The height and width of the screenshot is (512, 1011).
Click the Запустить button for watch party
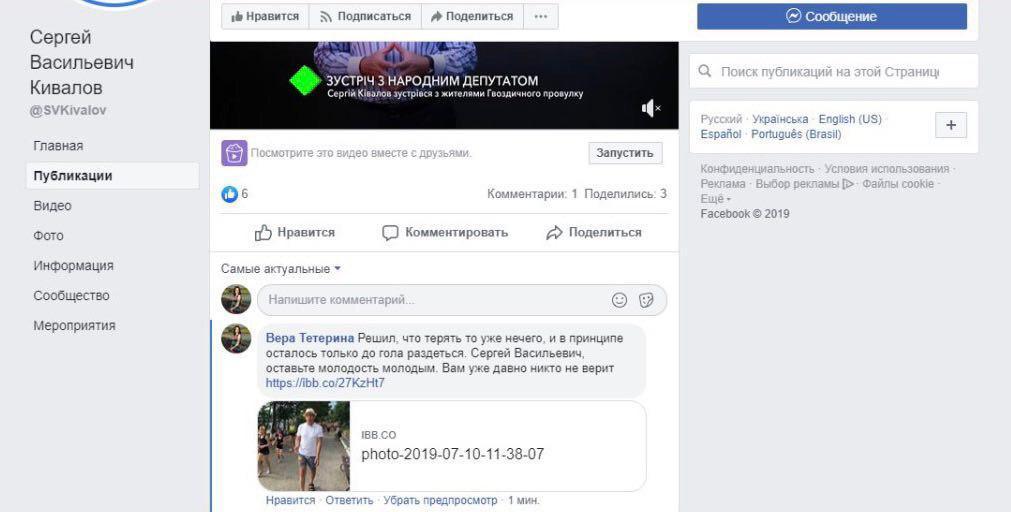pos(624,153)
